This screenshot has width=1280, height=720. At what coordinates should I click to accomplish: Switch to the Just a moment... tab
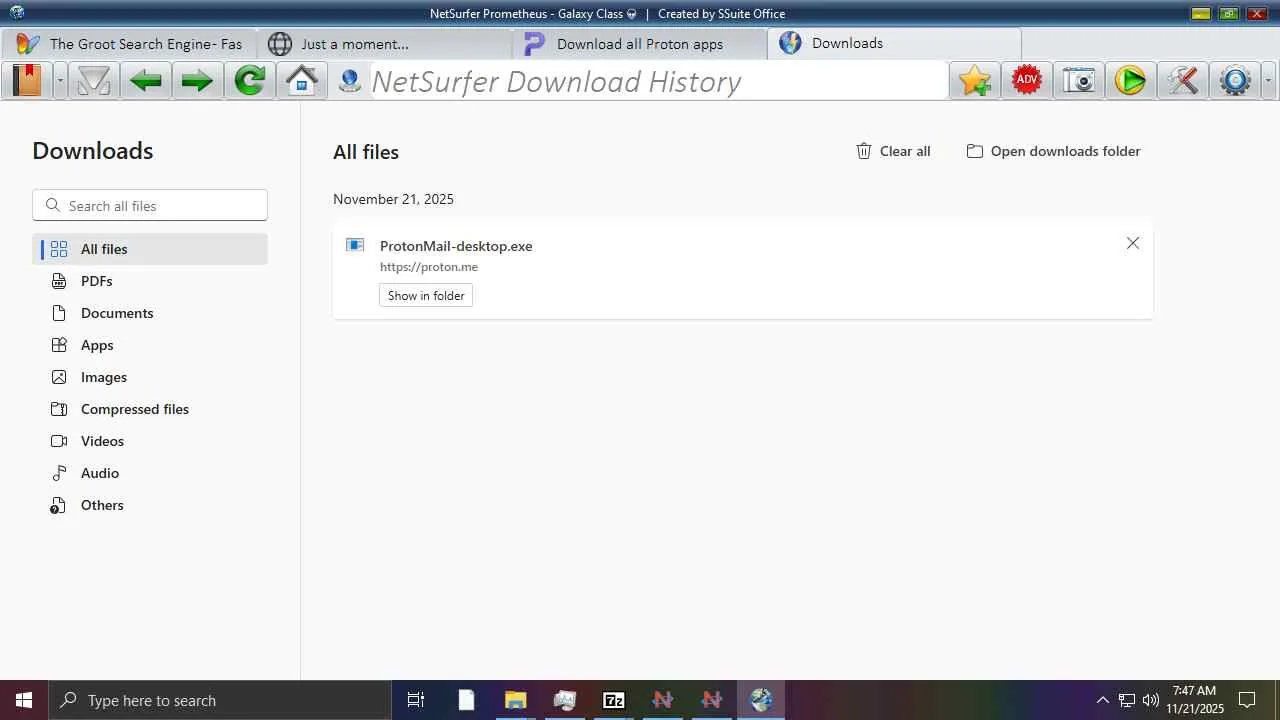click(x=385, y=44)
